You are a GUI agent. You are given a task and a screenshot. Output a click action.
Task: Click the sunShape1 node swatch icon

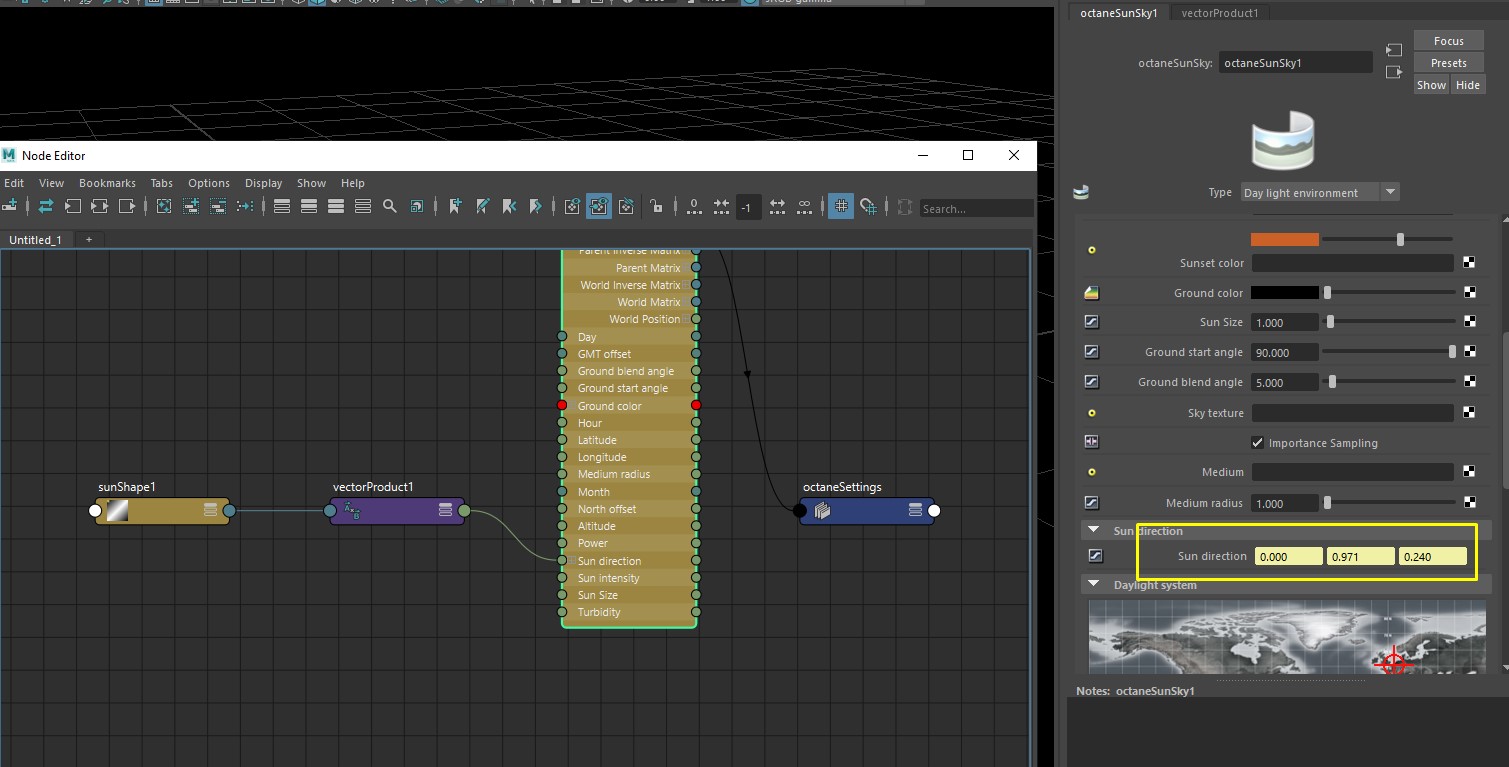point(118,511)
